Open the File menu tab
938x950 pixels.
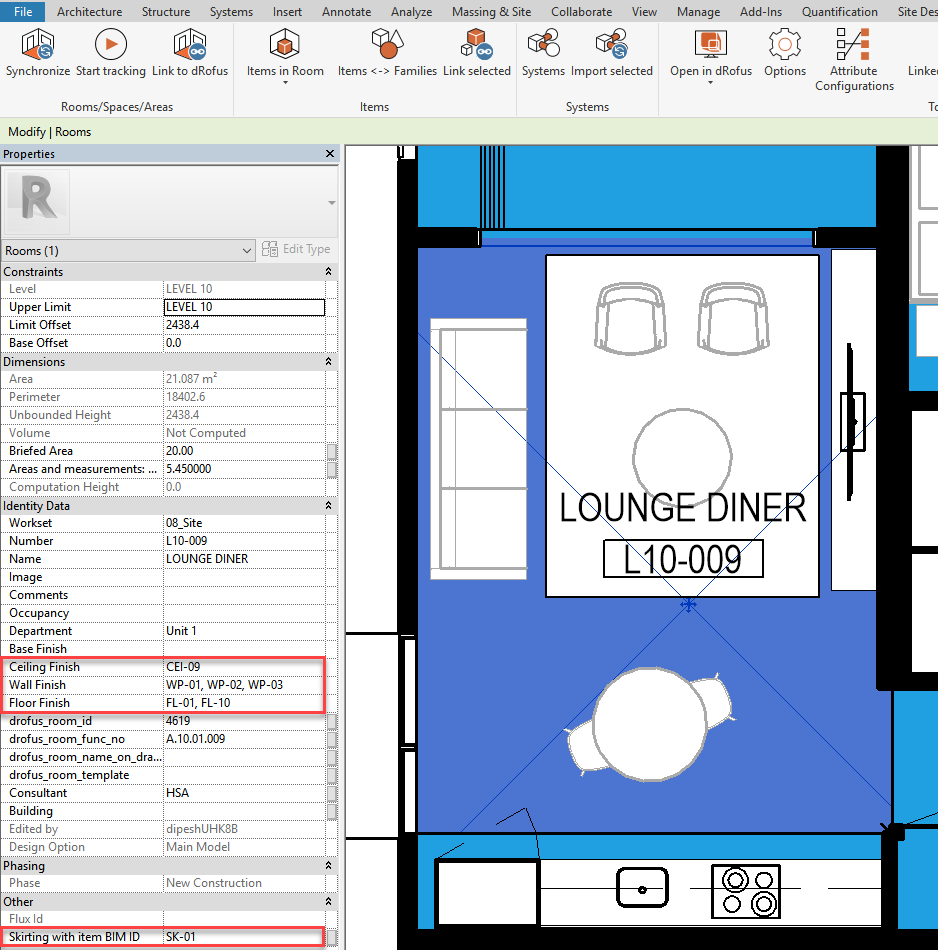tap(22, 12)
